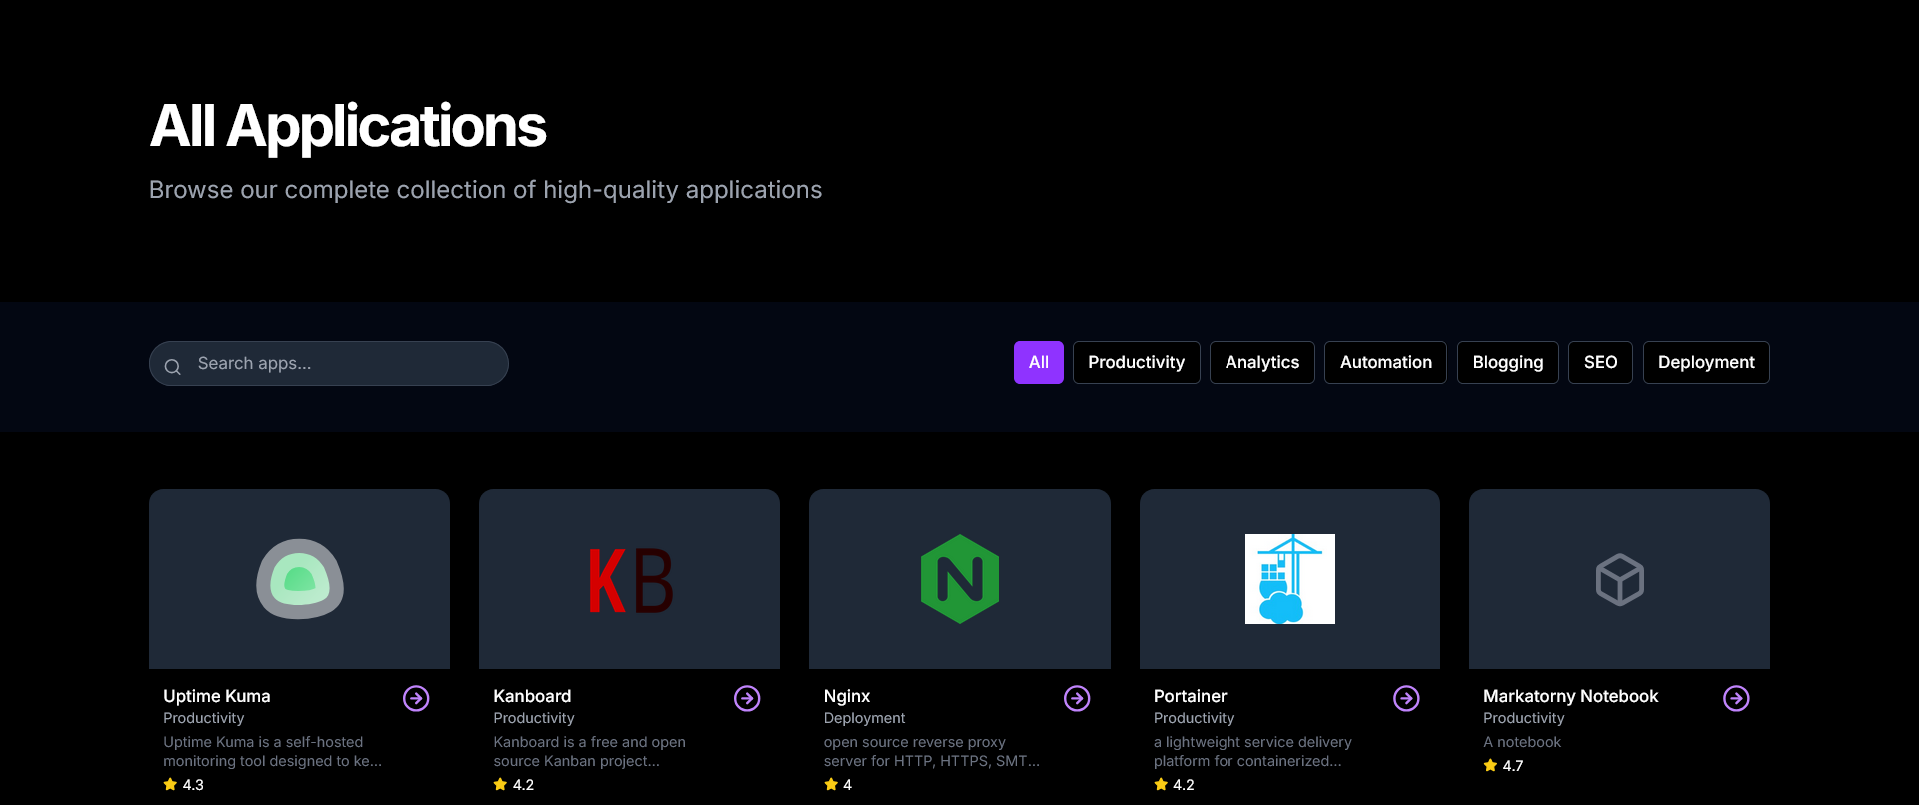Viewport: 1920px width, 805px height.
Task: Click the All Applications heading
Action: pos(348,126)
